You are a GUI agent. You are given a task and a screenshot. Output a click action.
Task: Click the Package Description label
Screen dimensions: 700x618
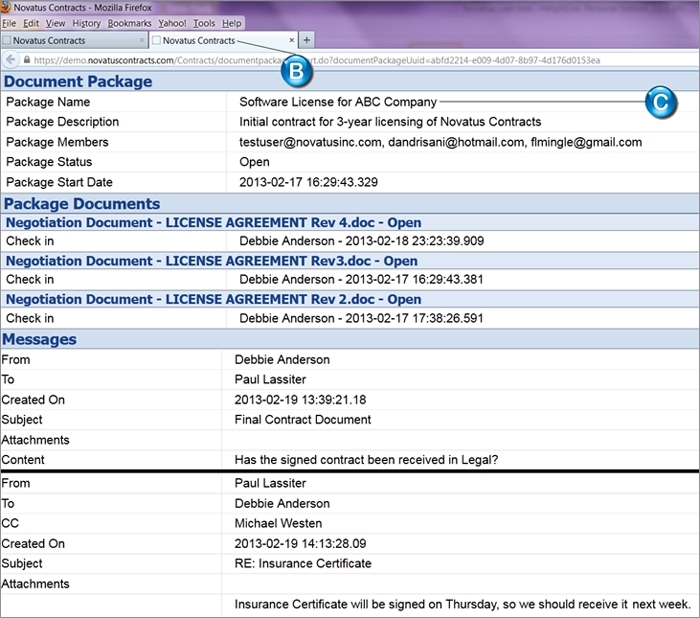pyautogui.click(x=62, y=122)
